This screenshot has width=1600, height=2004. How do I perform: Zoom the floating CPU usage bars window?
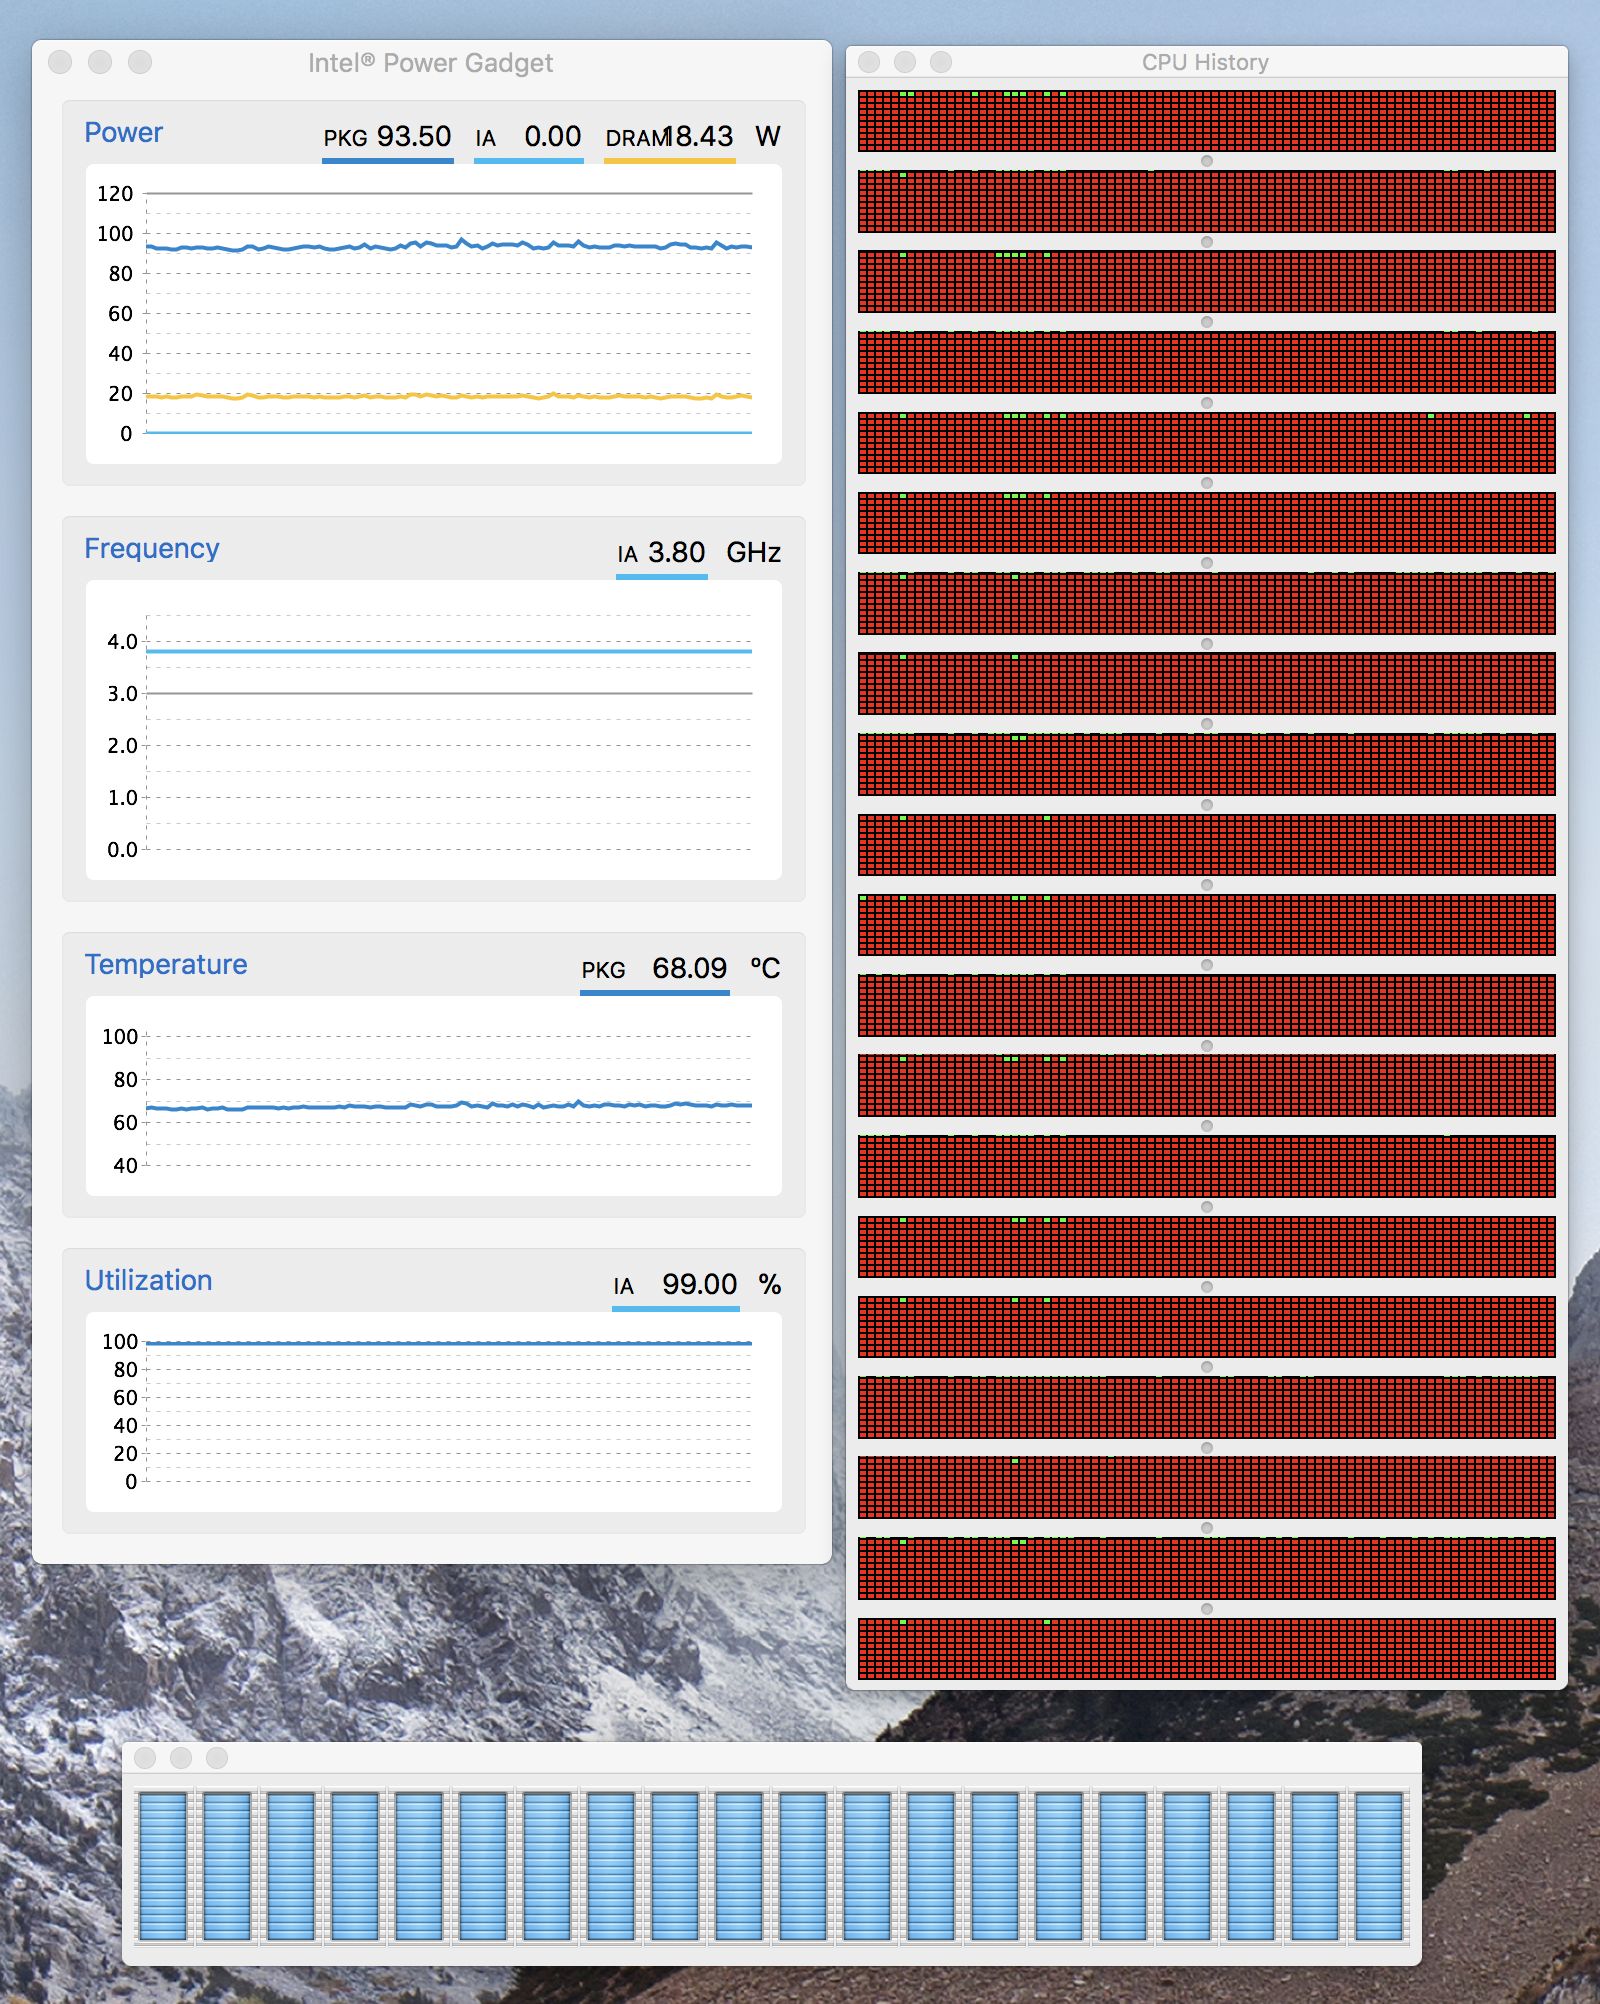click(217, 1758)
